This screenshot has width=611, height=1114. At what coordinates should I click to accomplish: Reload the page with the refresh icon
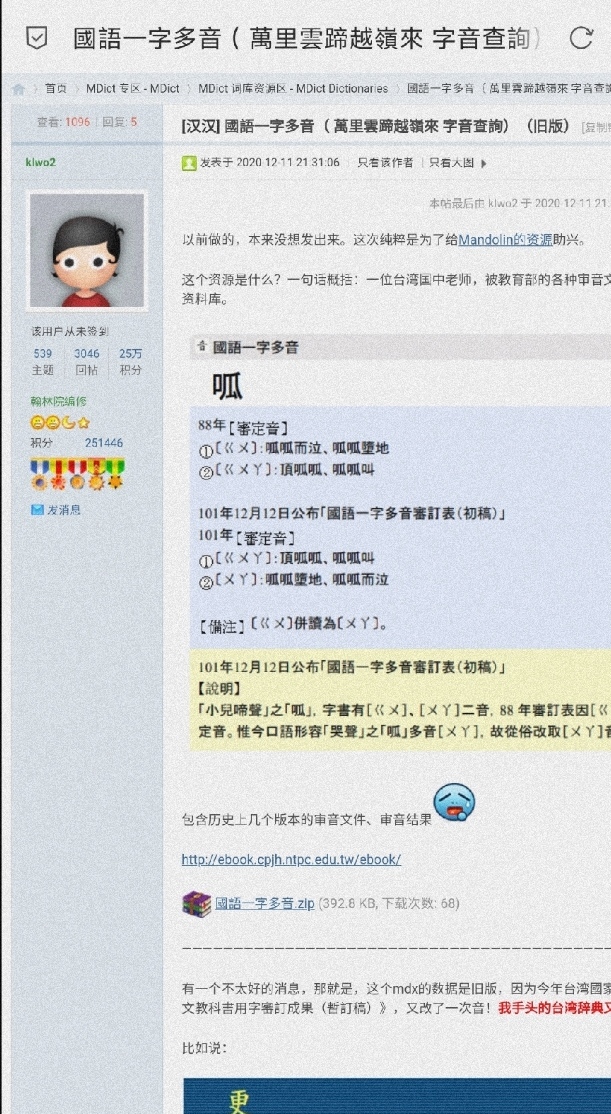(x=581, y=38)
